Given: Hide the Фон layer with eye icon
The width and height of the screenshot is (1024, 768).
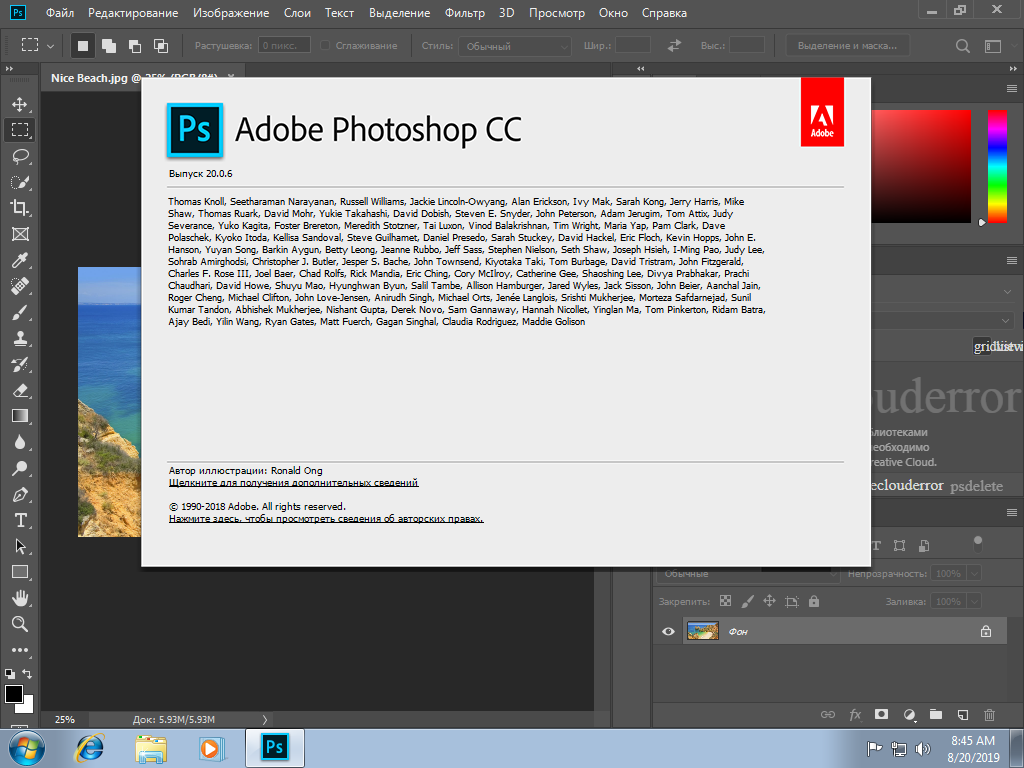Looking at the screenshot, I should pyautogui.click(x=669, y=631).
